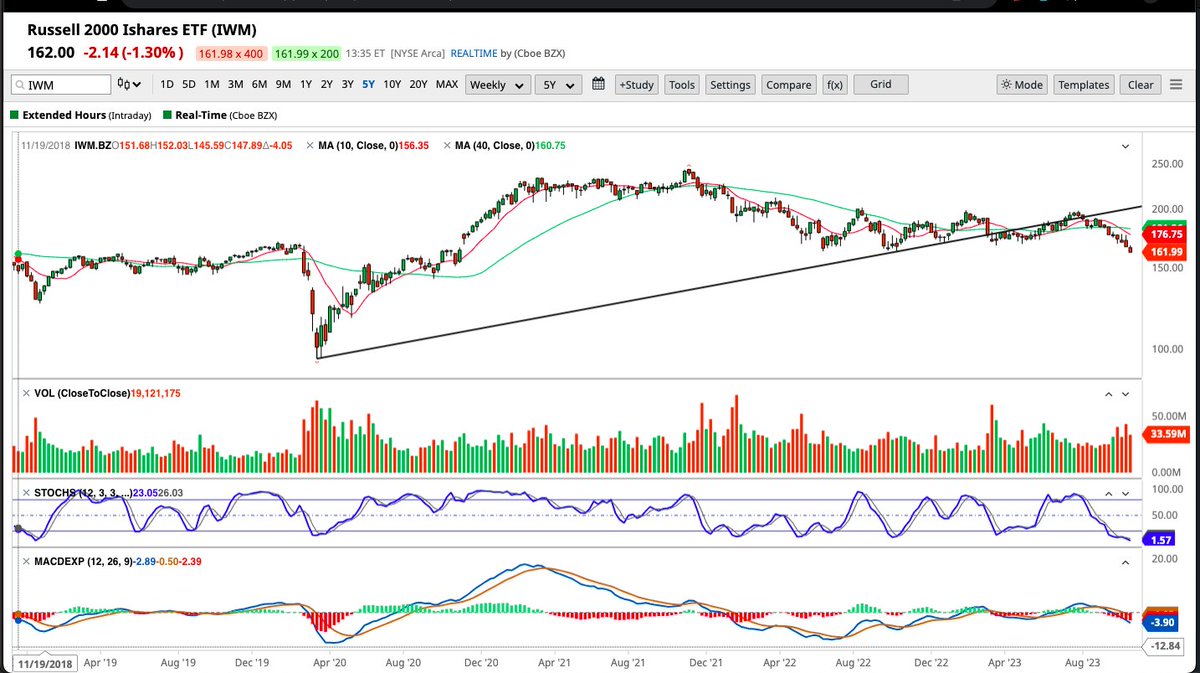Screen dimensions: 1200x673
Task: Select the 1M time range
Action: (x=212, y=85)
